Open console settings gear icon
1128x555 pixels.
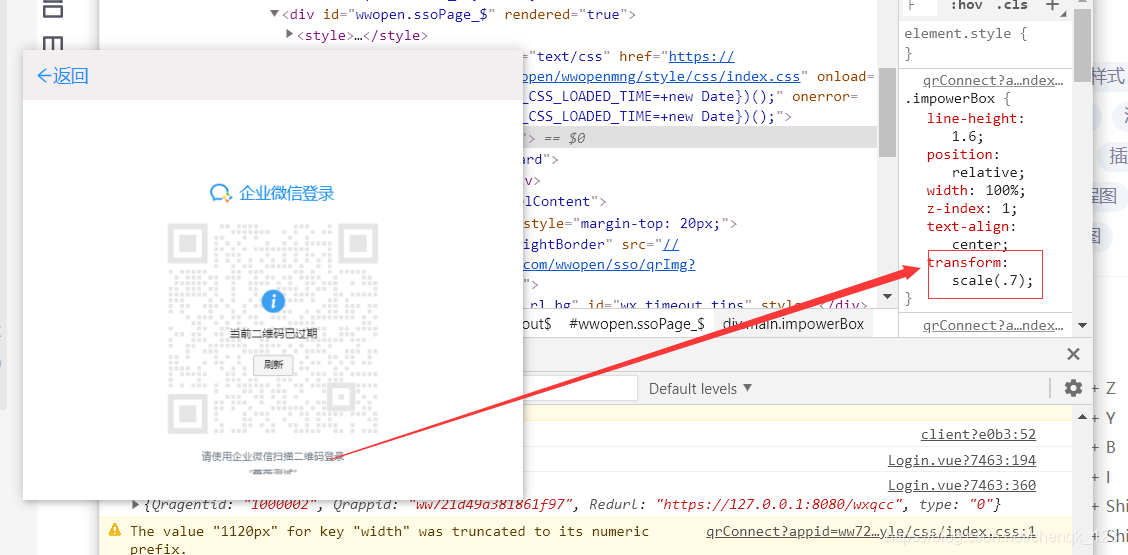coord(1073,389)
